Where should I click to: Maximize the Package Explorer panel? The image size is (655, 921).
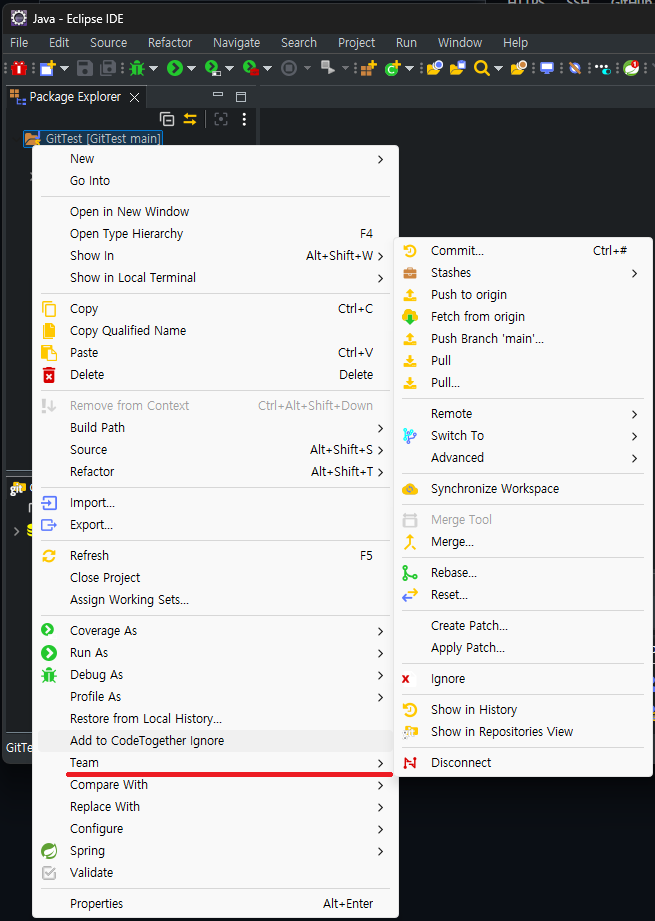tap(241, 97)
